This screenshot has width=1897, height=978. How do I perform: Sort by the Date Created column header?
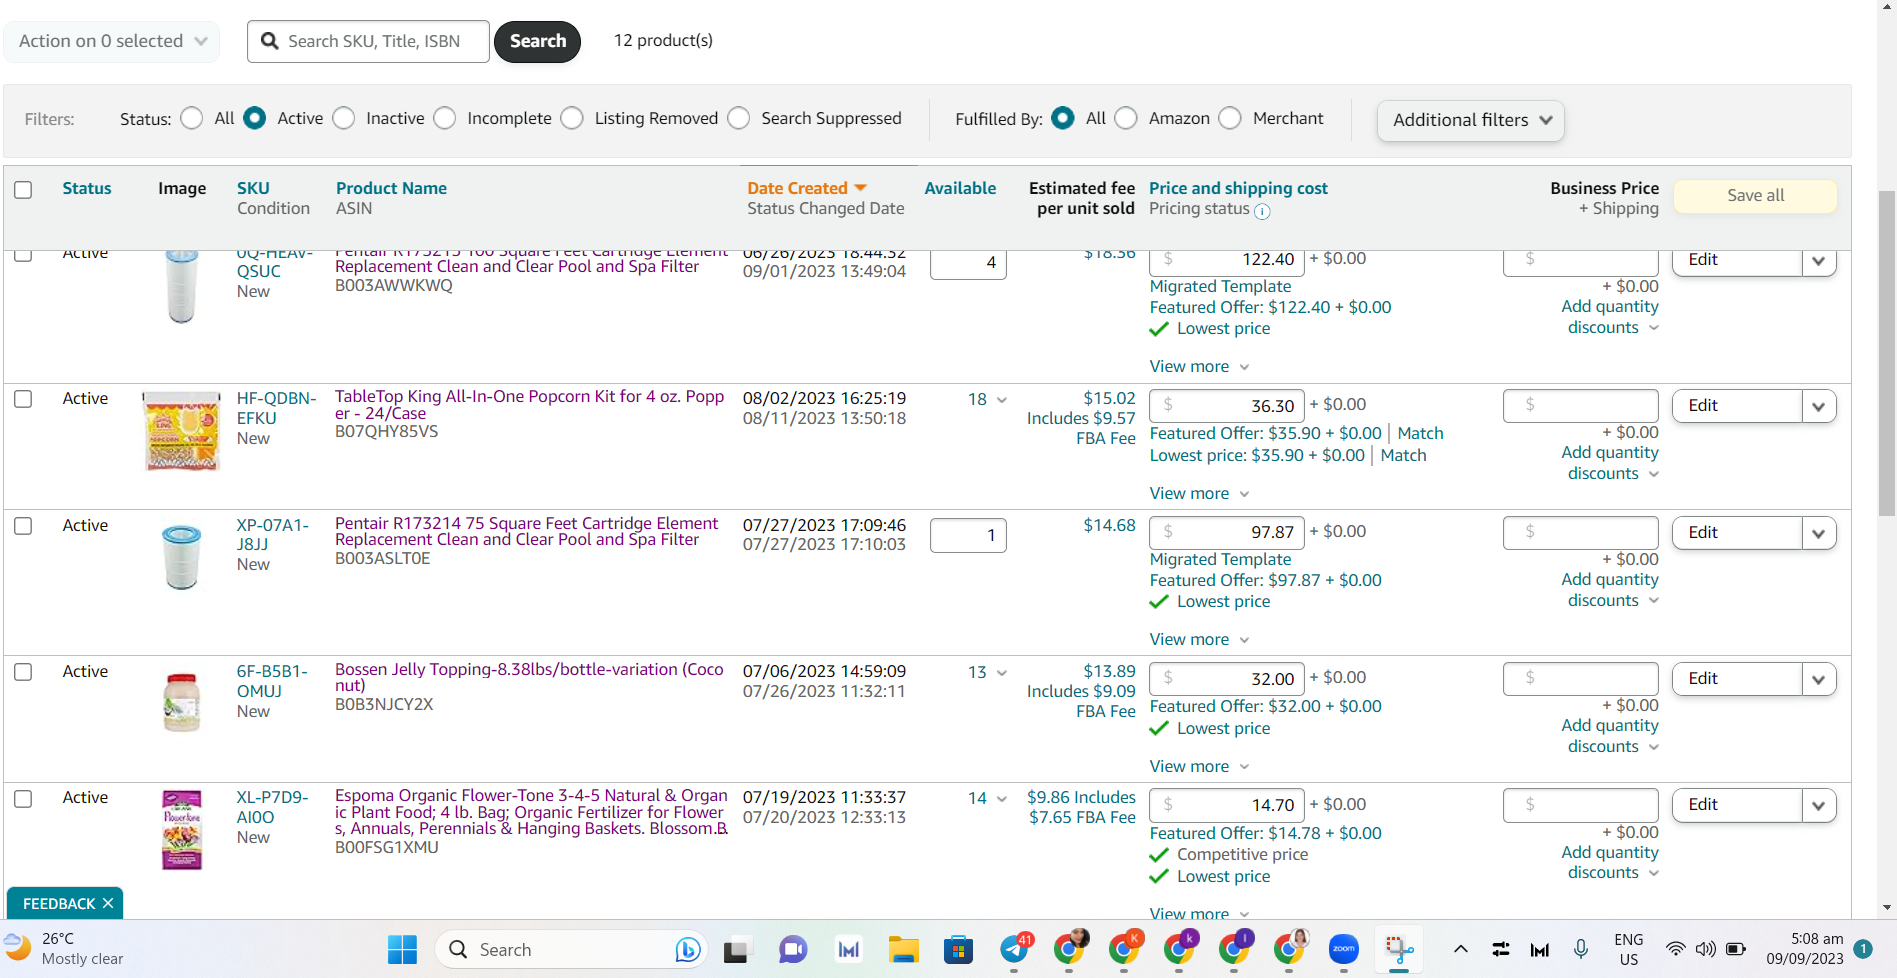coord(797,188)
